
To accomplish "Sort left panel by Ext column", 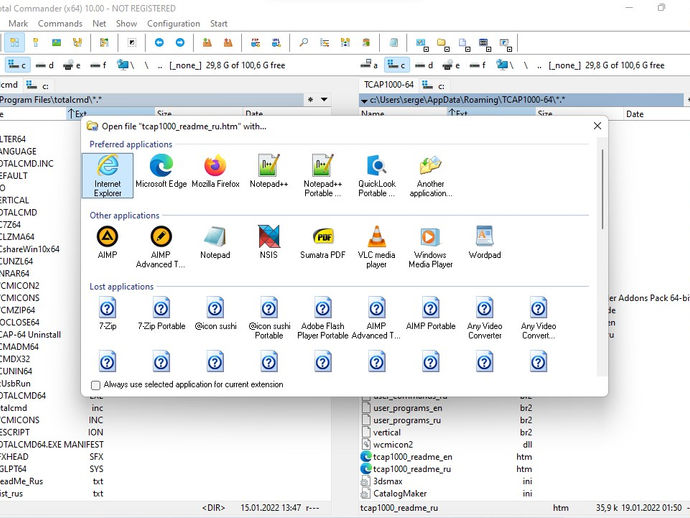I will coord(110,114).
